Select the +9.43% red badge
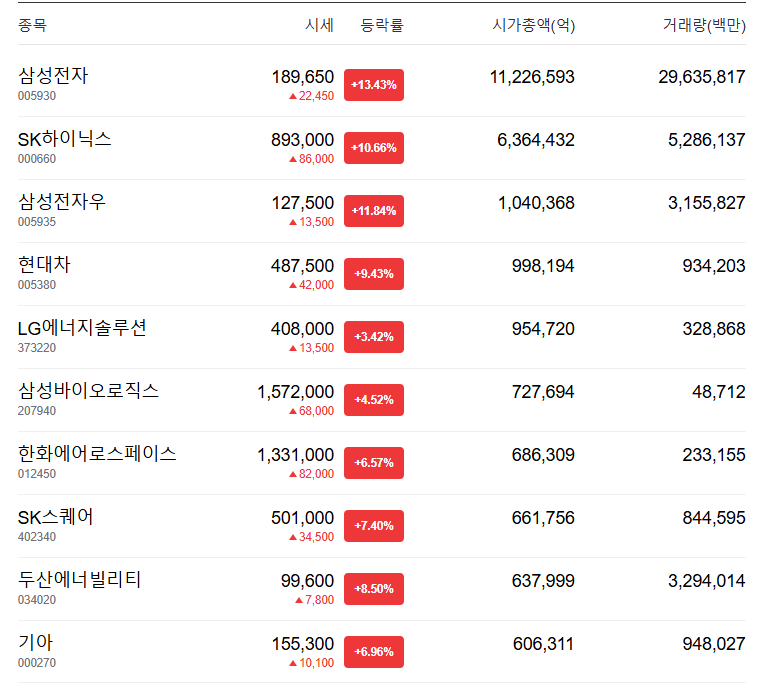The height and width of the screenshot is (689, 758). point(374,274)
